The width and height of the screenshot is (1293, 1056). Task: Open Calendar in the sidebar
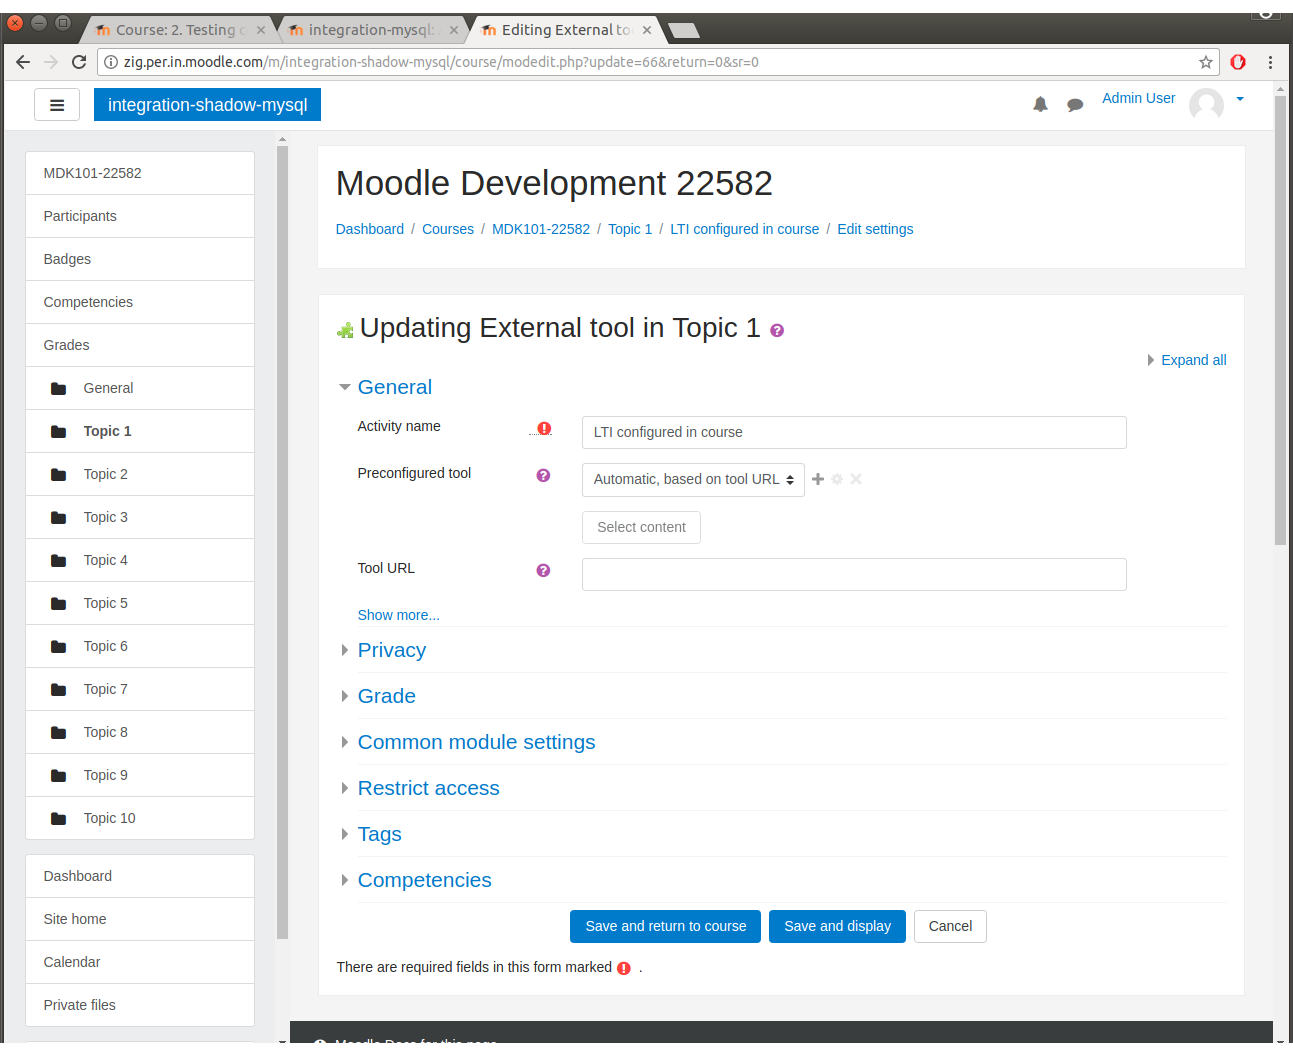[140, 962]
